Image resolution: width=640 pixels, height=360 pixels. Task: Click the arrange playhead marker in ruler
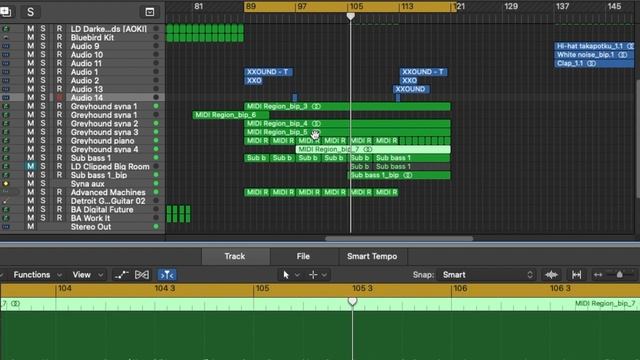351,16
